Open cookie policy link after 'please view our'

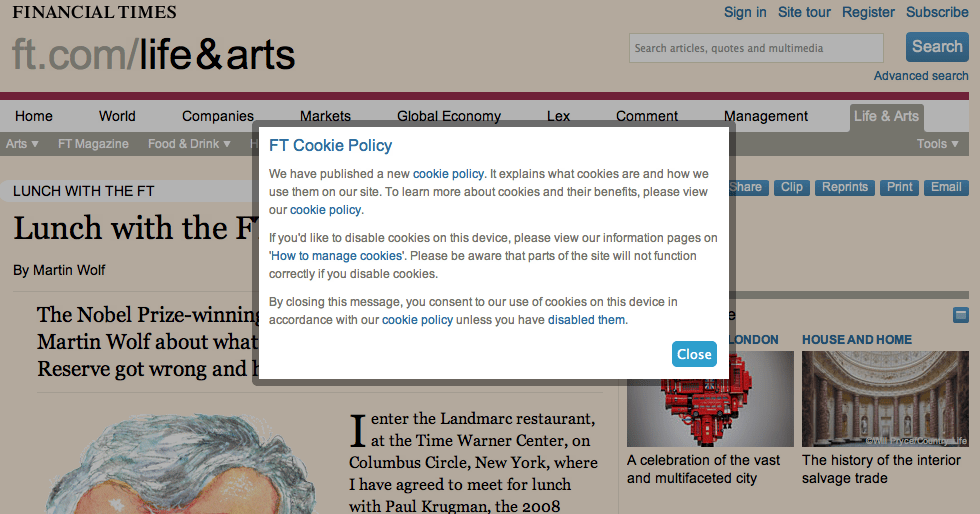[325, 210]
